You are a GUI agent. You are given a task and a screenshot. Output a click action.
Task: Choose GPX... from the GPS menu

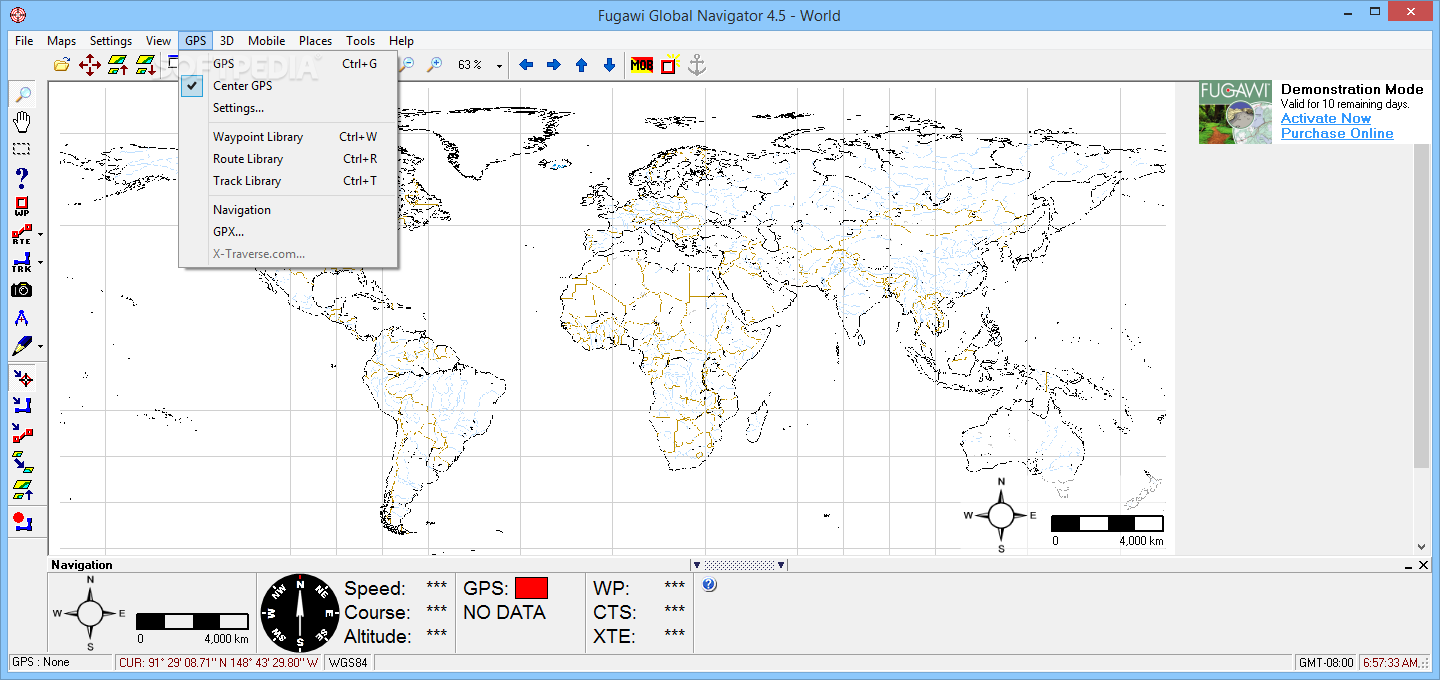288,232
